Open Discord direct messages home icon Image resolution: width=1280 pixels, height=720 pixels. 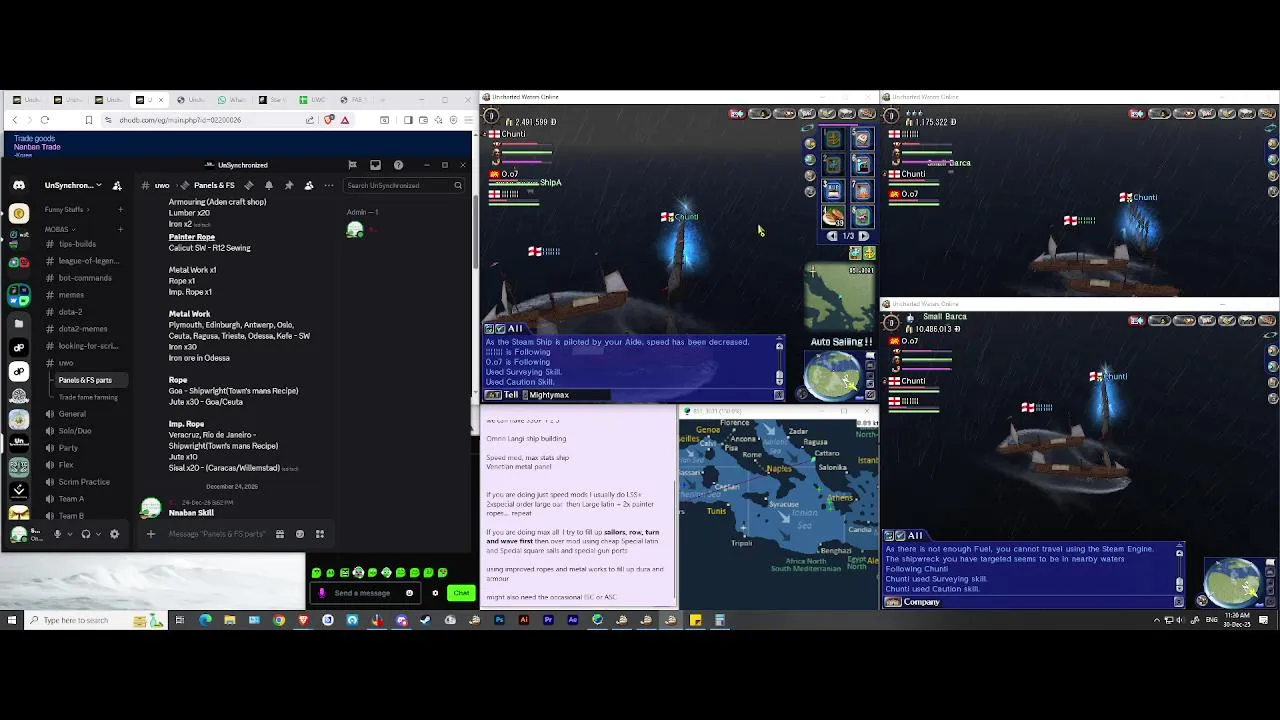[18, 185]
